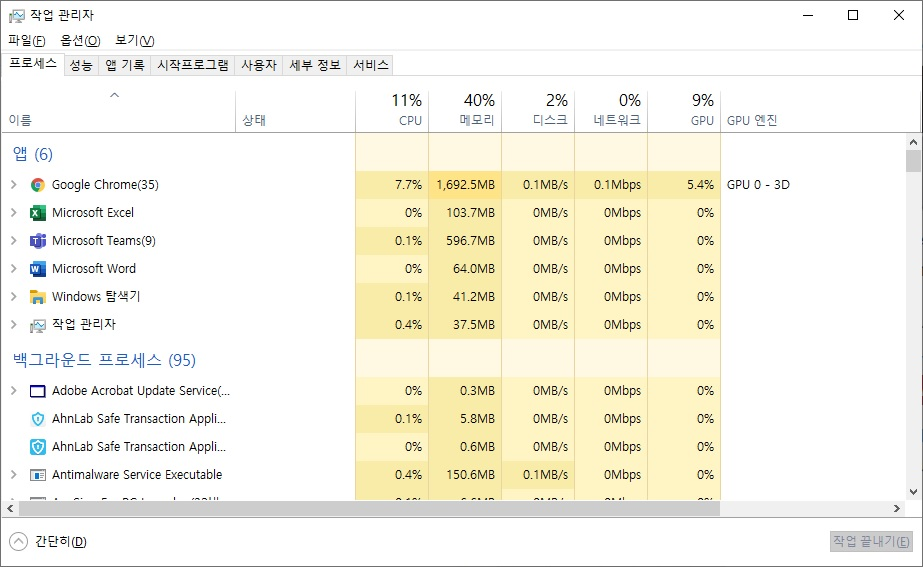923x567 pixels.
Task: Click the Google Chrome icon in process list
Action: pyautogui.click(x=38, y=185)
